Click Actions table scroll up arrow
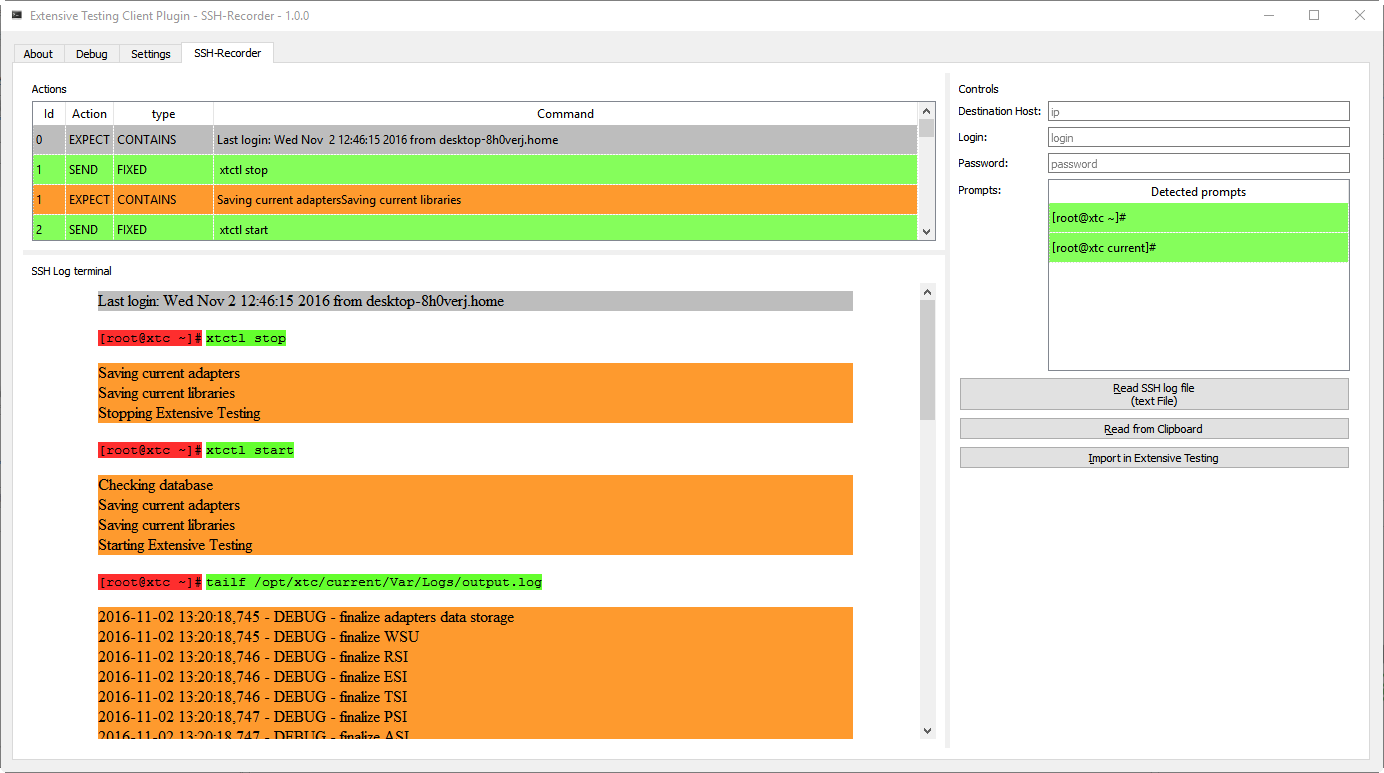 (926, 111)
